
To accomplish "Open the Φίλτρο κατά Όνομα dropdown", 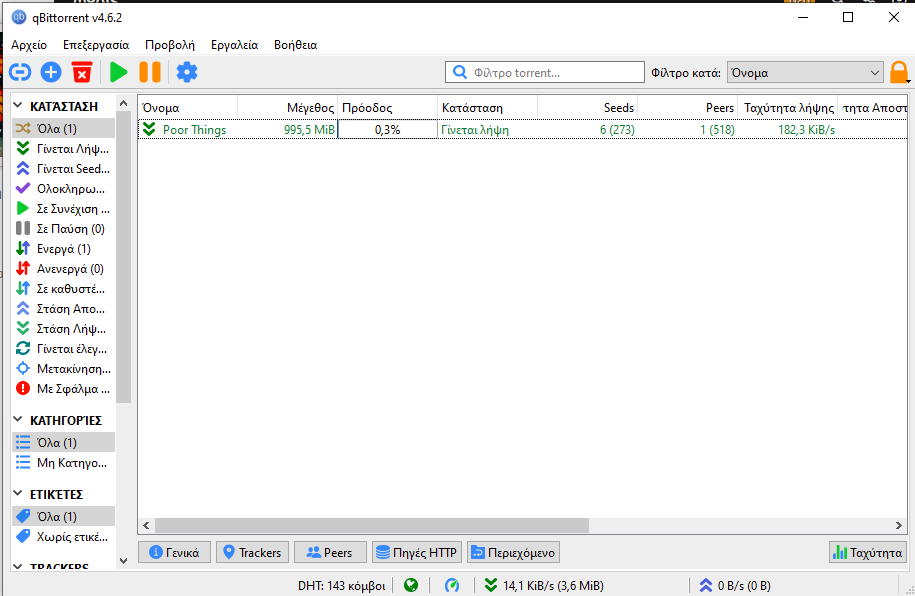I will 805,72.
